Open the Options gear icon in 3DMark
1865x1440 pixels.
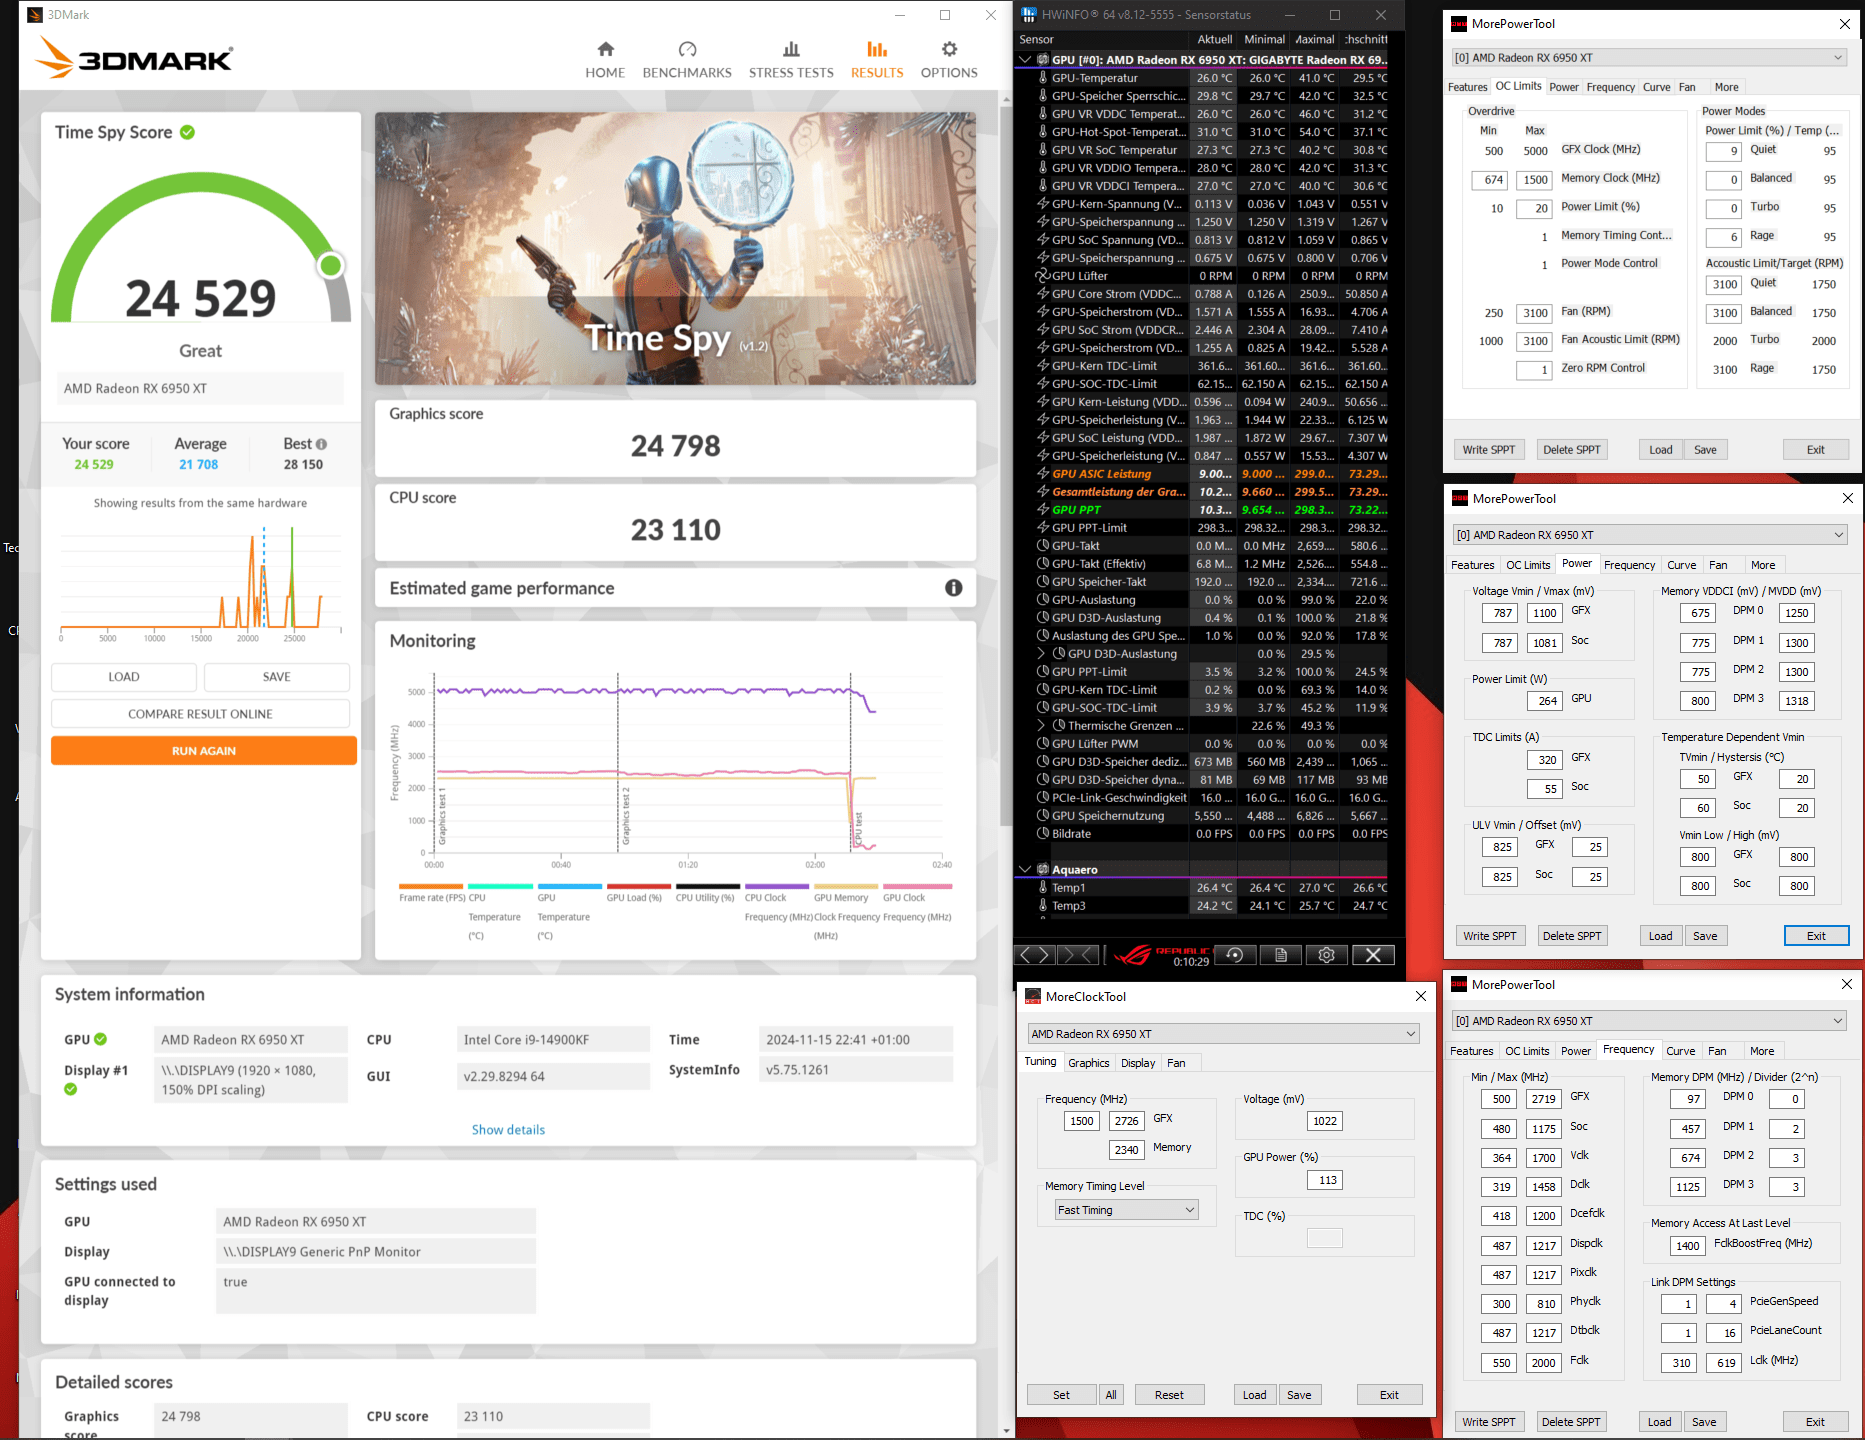[x=949, y=49]
